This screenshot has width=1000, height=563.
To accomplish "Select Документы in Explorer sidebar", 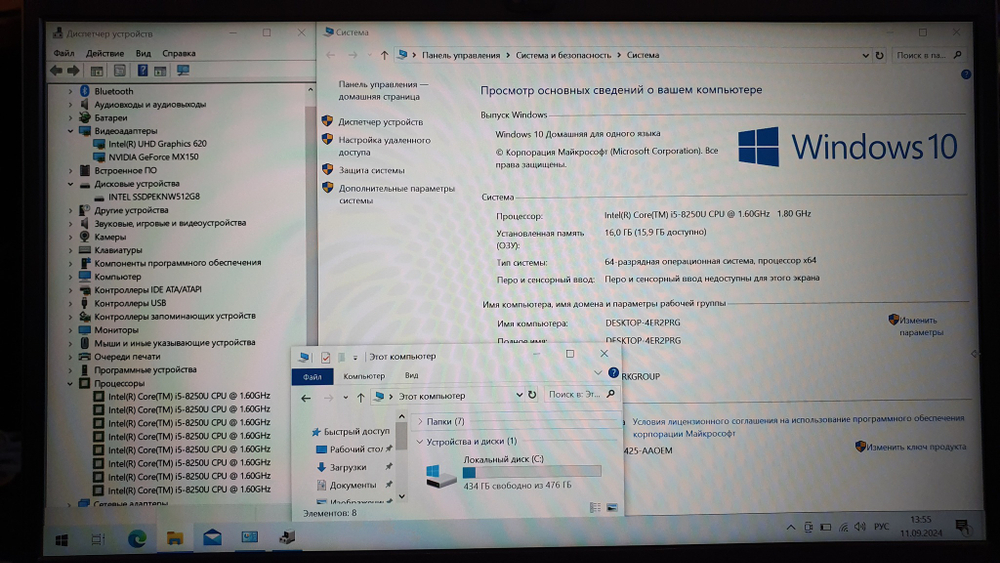I will pyautogui.click(x=353, y=485).
